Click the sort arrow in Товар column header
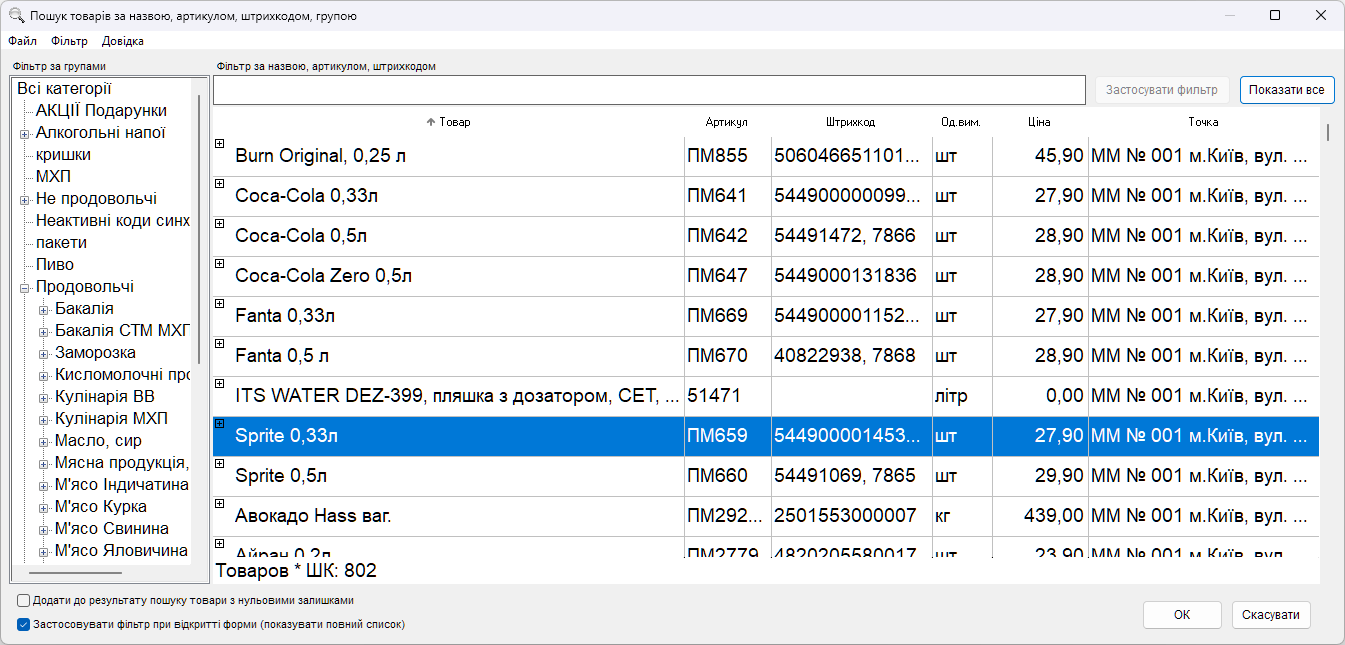Screen dimensions: 1345x645 click(x=431, y=122)
